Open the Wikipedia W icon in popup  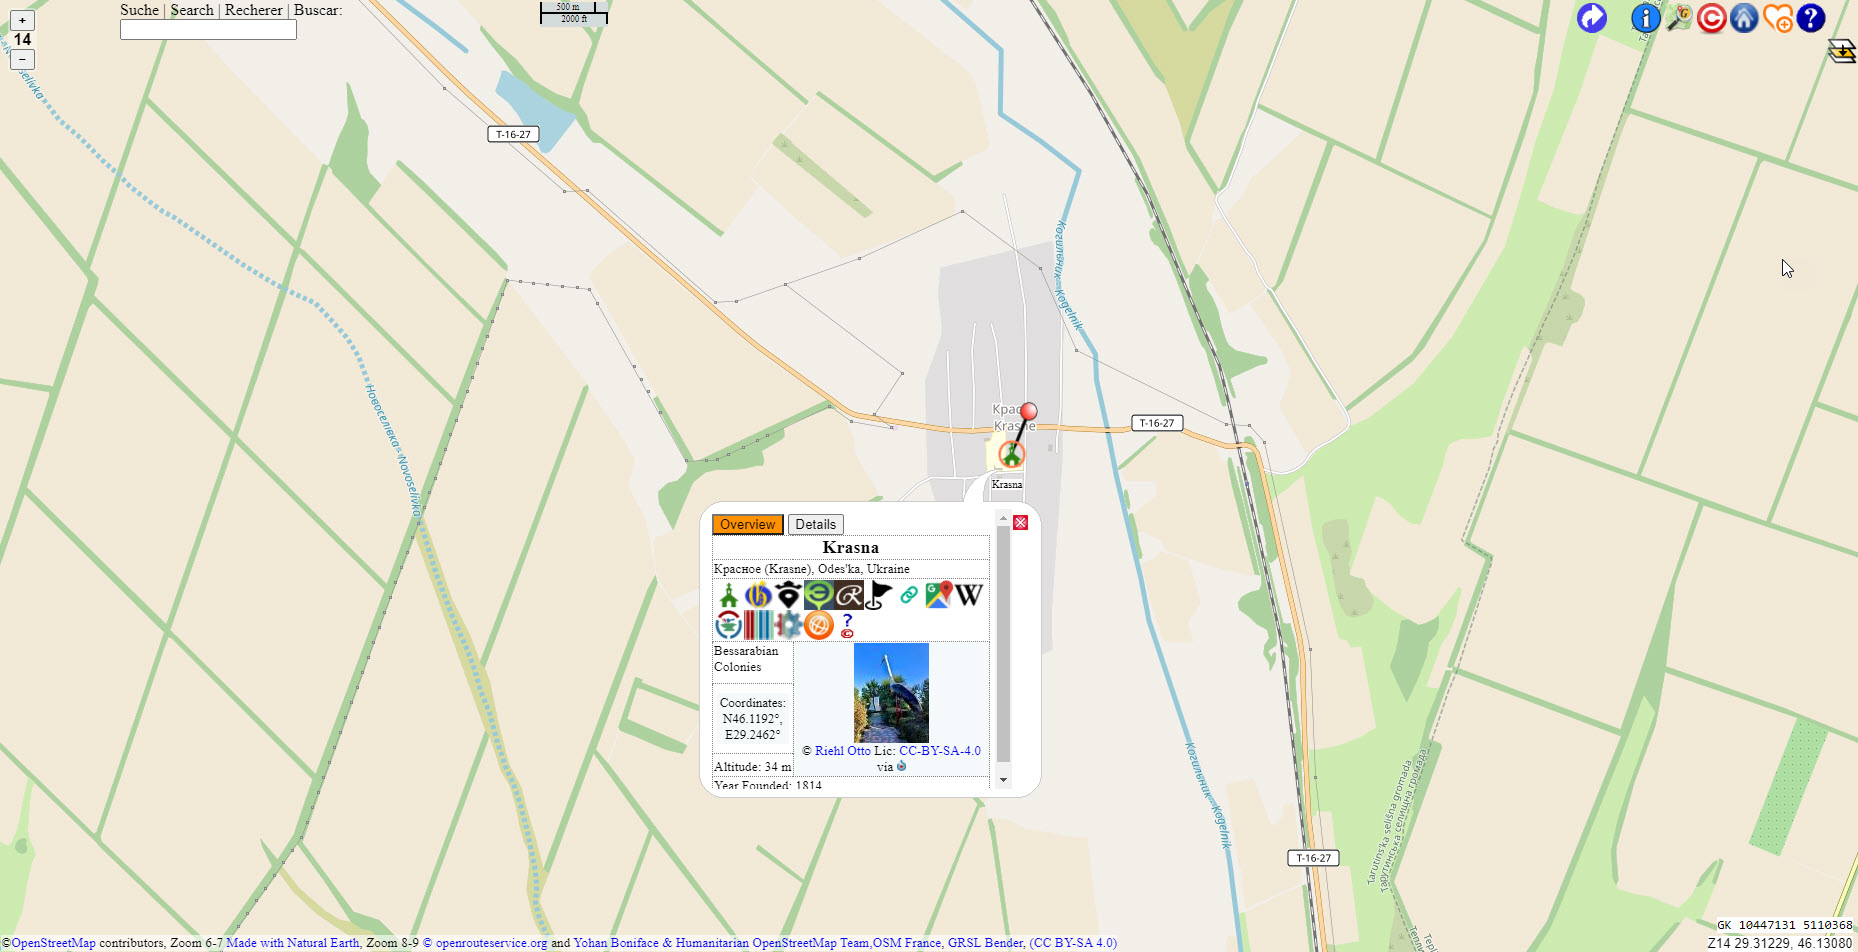[x=968, y=595]
